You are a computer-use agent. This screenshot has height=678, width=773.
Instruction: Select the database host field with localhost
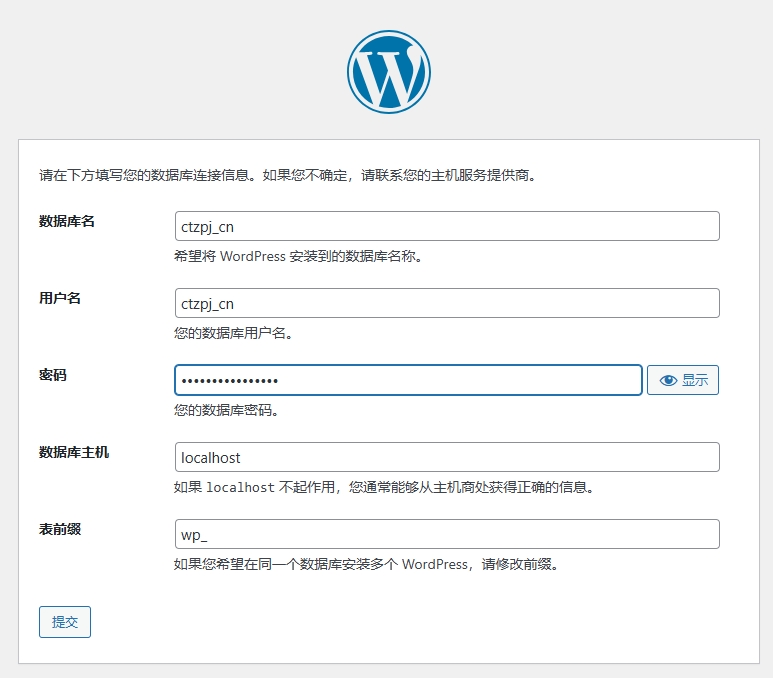[446, 457]
